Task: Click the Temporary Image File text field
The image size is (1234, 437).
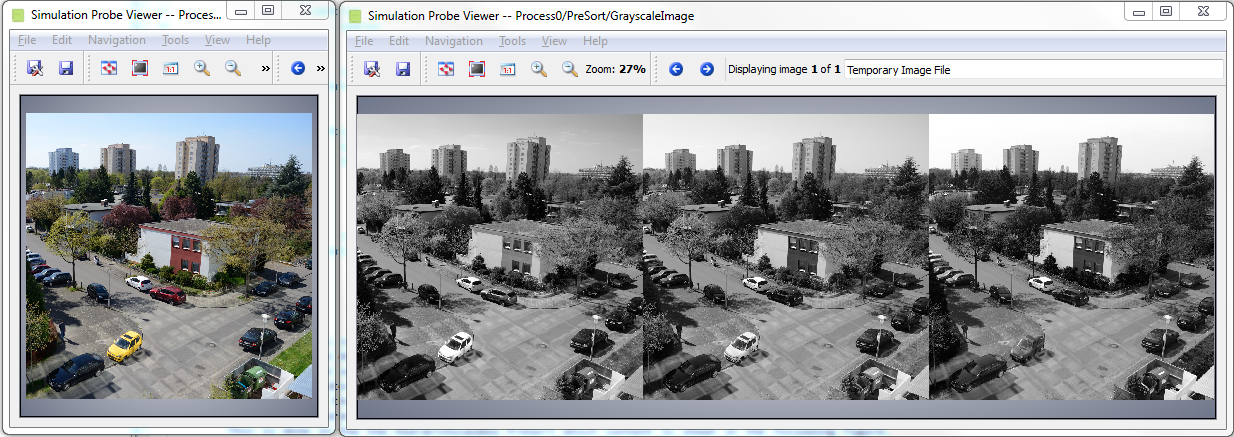Action: click(x=1032, y=69)
